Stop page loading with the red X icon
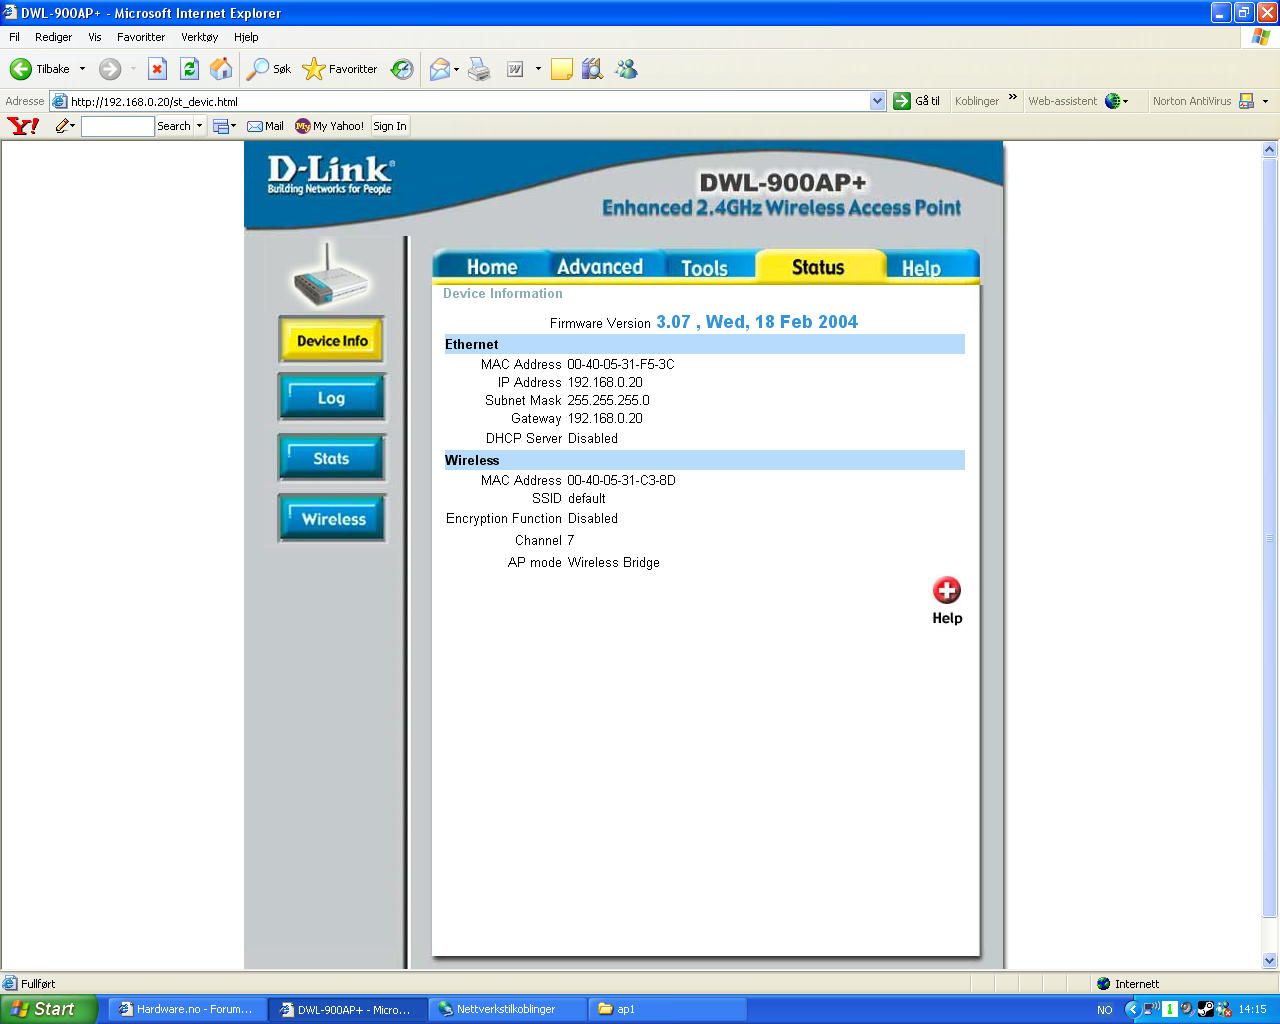 point(157,69)
